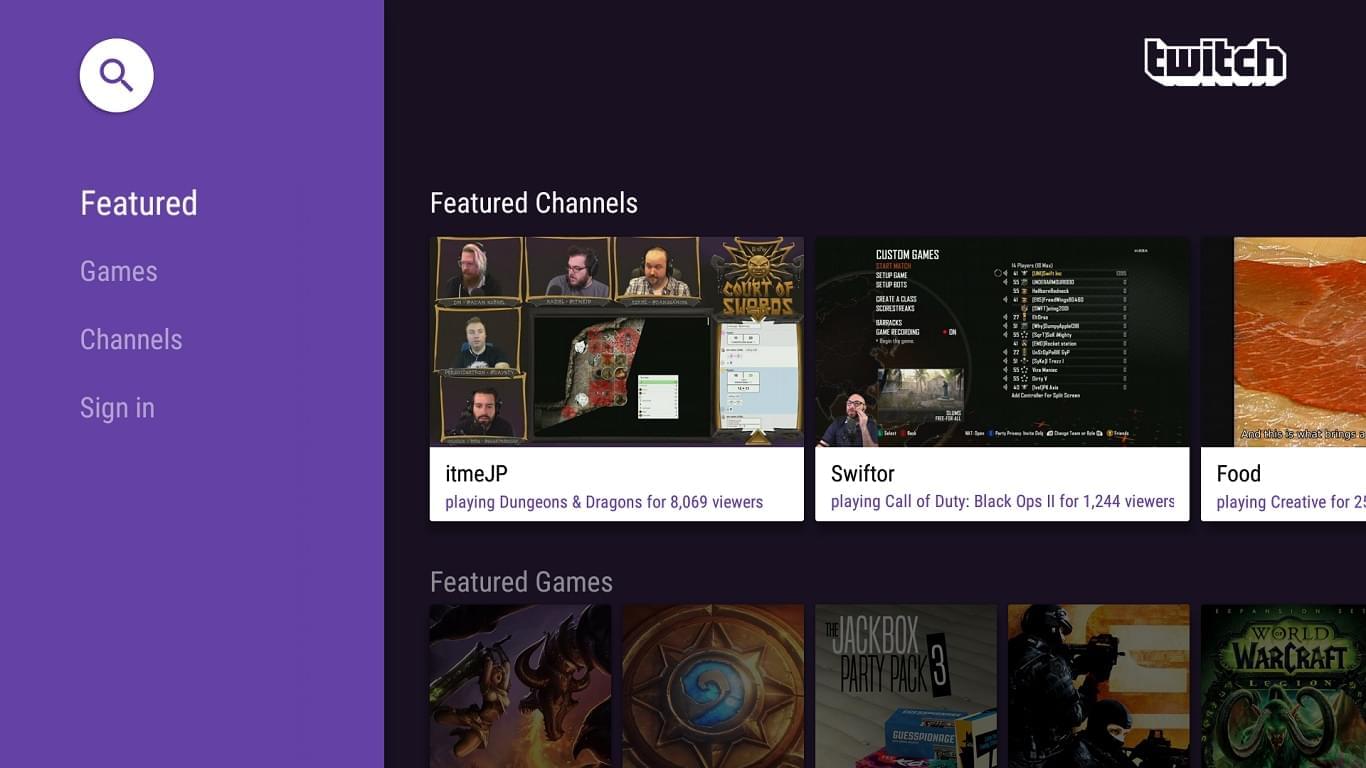
Task: Click 'playing Dungeons & Dragons for 8,069 viewers'
Action: tap(604, 502)
